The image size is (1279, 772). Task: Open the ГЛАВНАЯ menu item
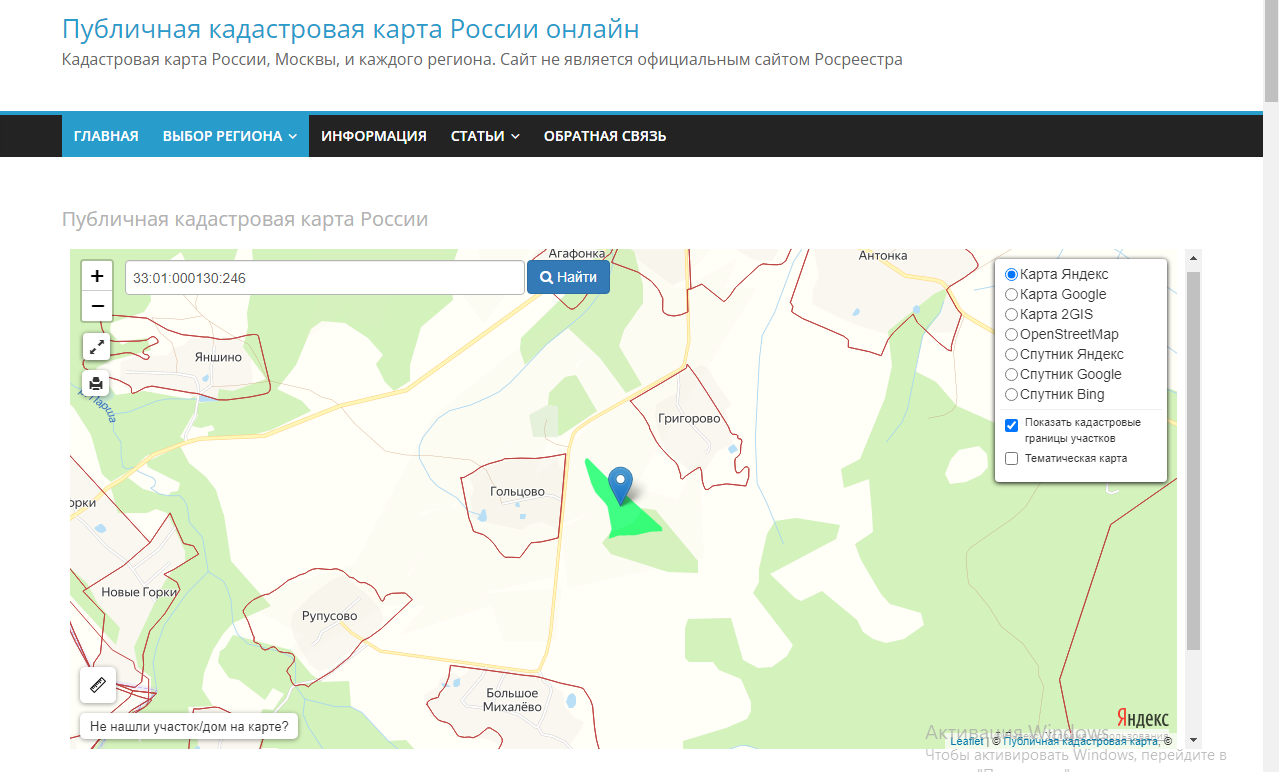105,135
